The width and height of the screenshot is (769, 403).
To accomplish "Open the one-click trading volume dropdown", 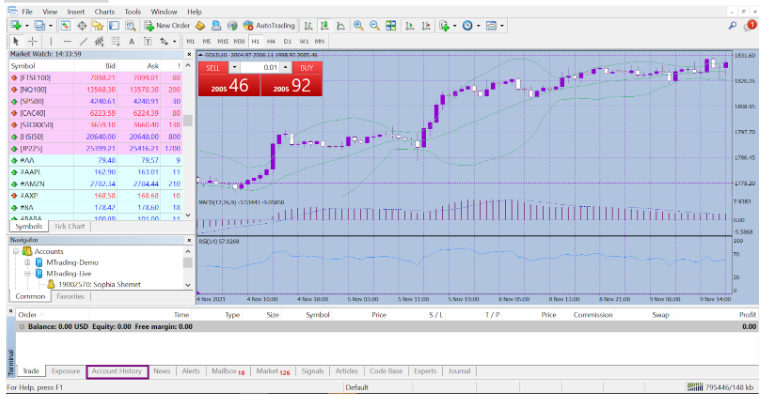I will pos(234,68).
